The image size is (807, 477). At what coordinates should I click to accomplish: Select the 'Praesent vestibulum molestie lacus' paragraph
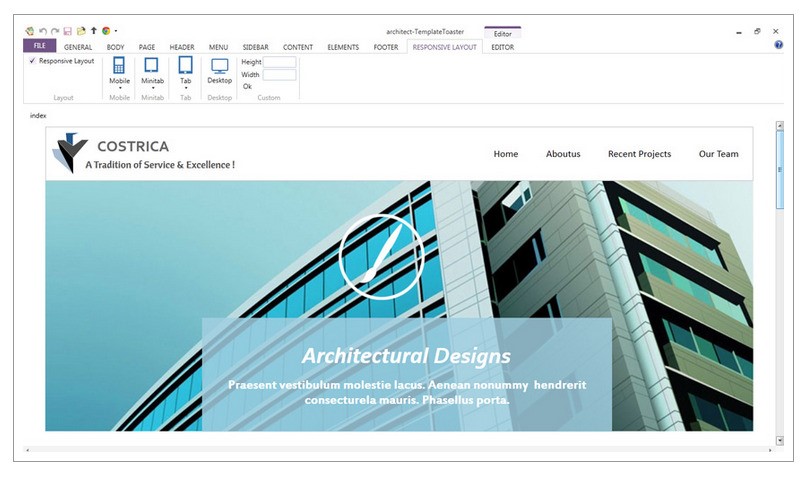pos(407,392)
